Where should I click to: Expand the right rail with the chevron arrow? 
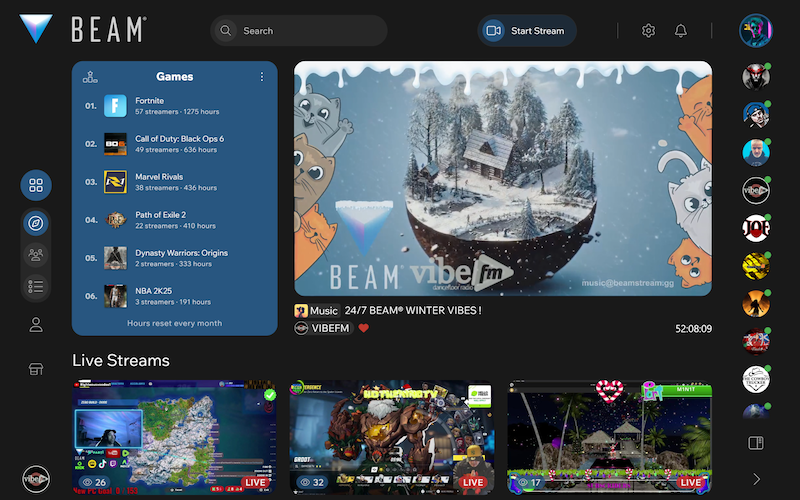pyautogui.click(x=756, y=479)
